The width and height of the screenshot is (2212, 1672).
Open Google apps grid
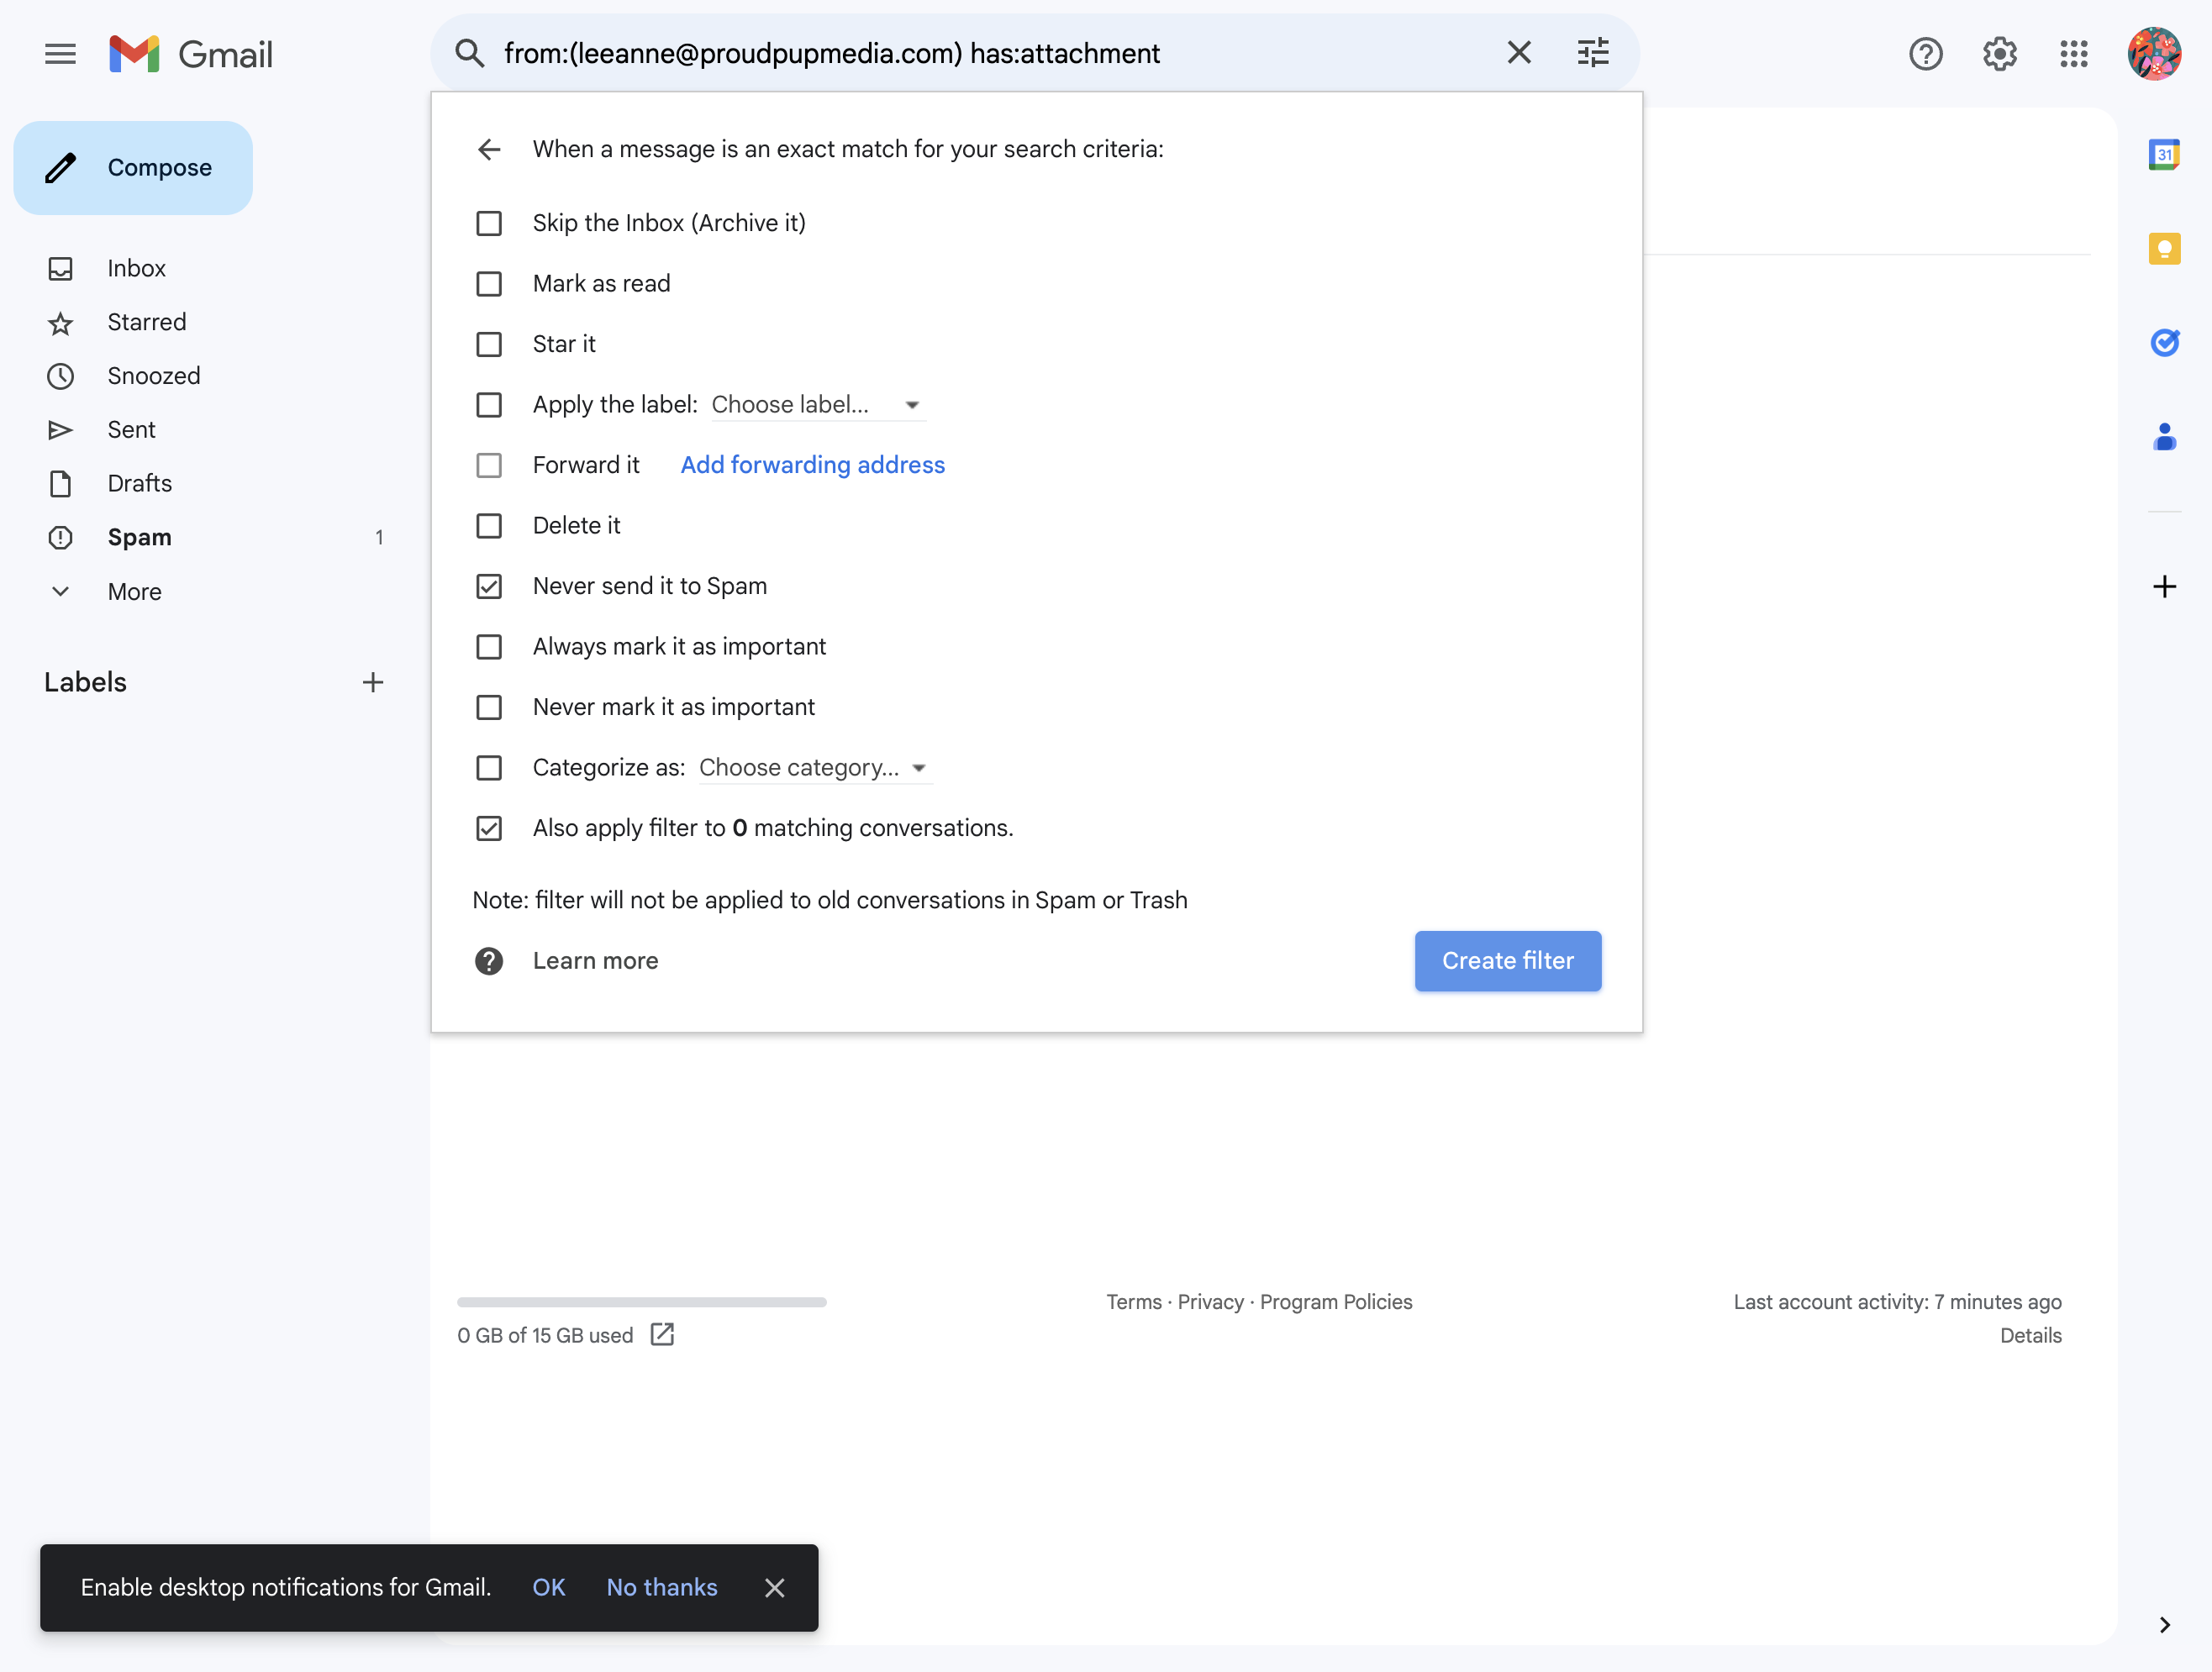(2074, 54)
